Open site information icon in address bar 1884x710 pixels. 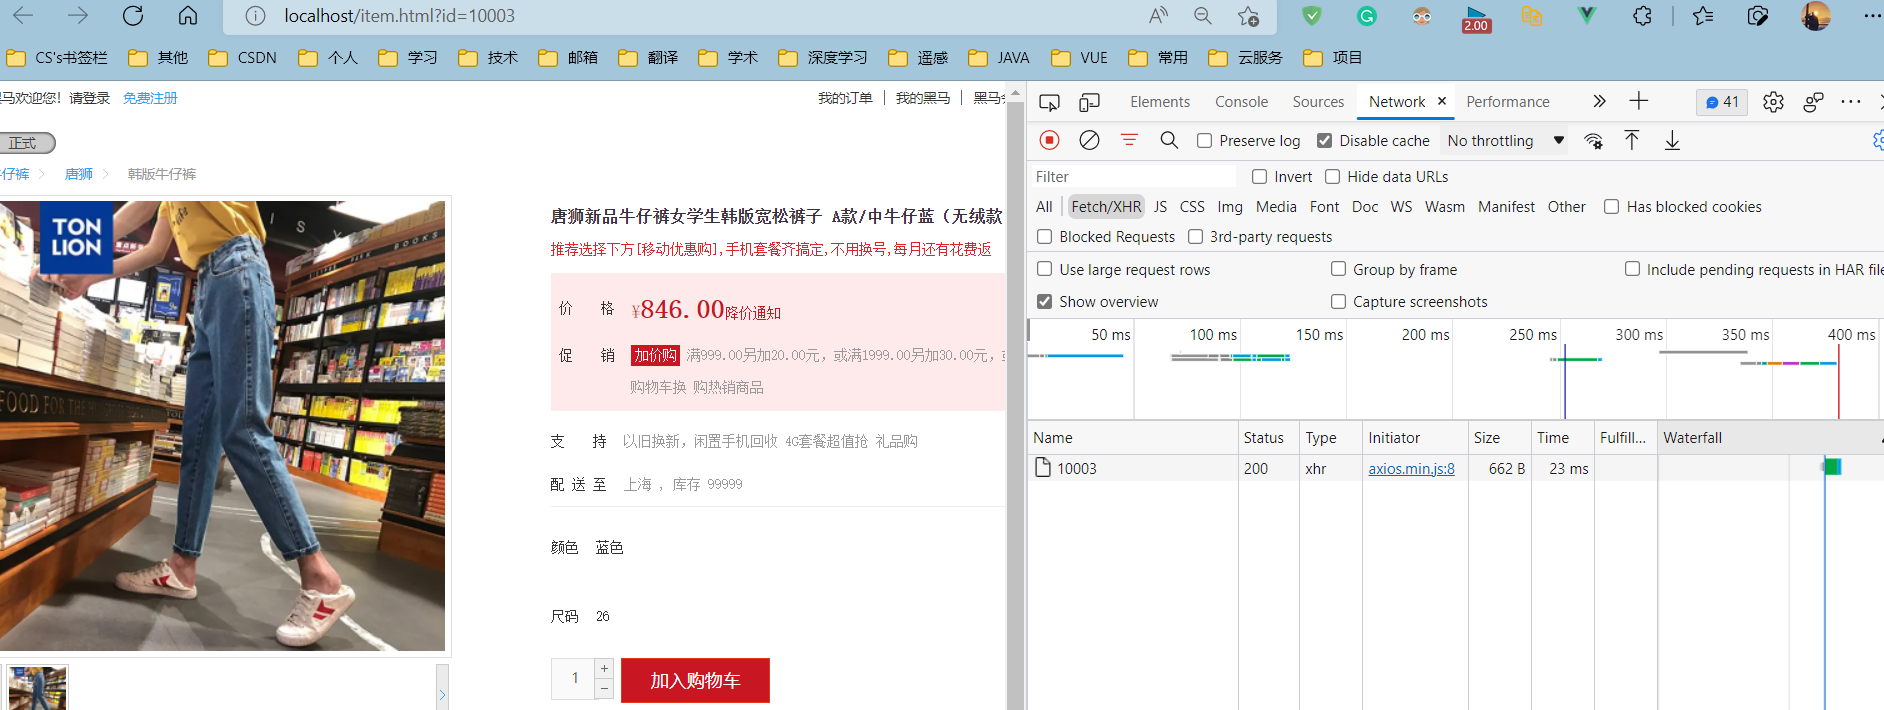256,16
